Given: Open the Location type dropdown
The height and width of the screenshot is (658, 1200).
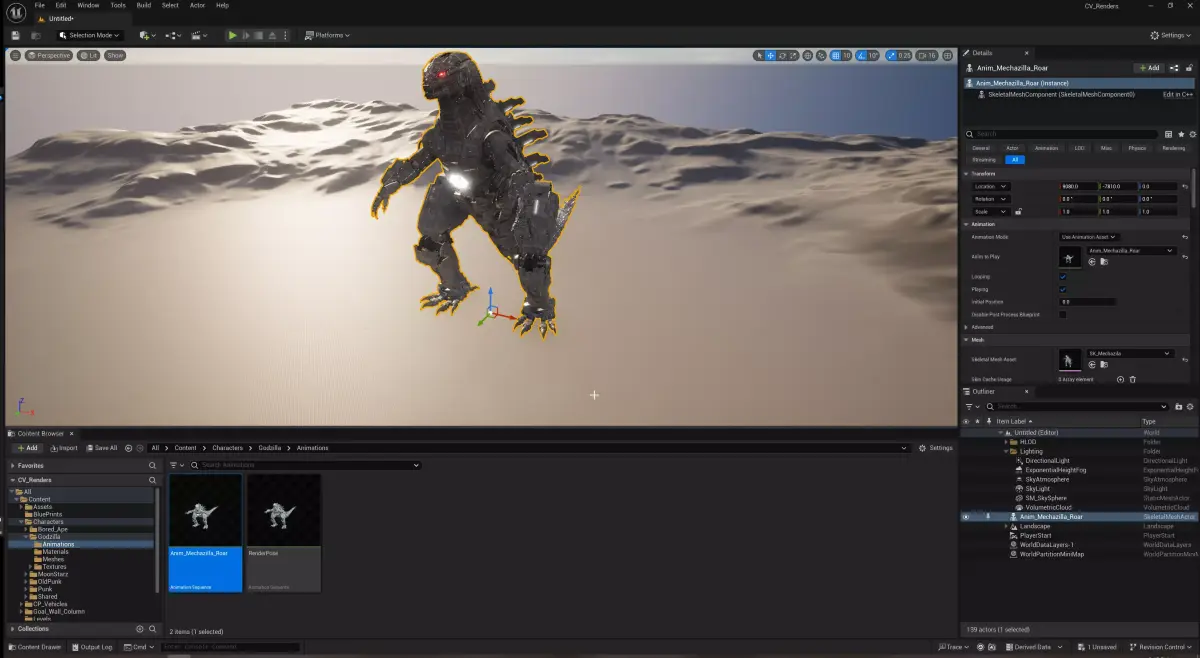Looking at the screenshot, I should pyautogui.click(x=991, y=186).
